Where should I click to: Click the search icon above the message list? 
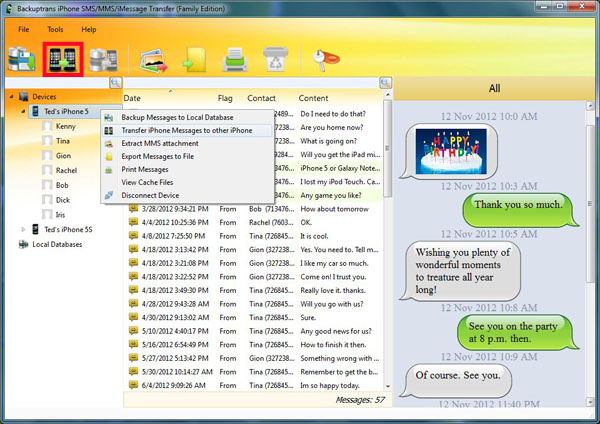[385, 82]
